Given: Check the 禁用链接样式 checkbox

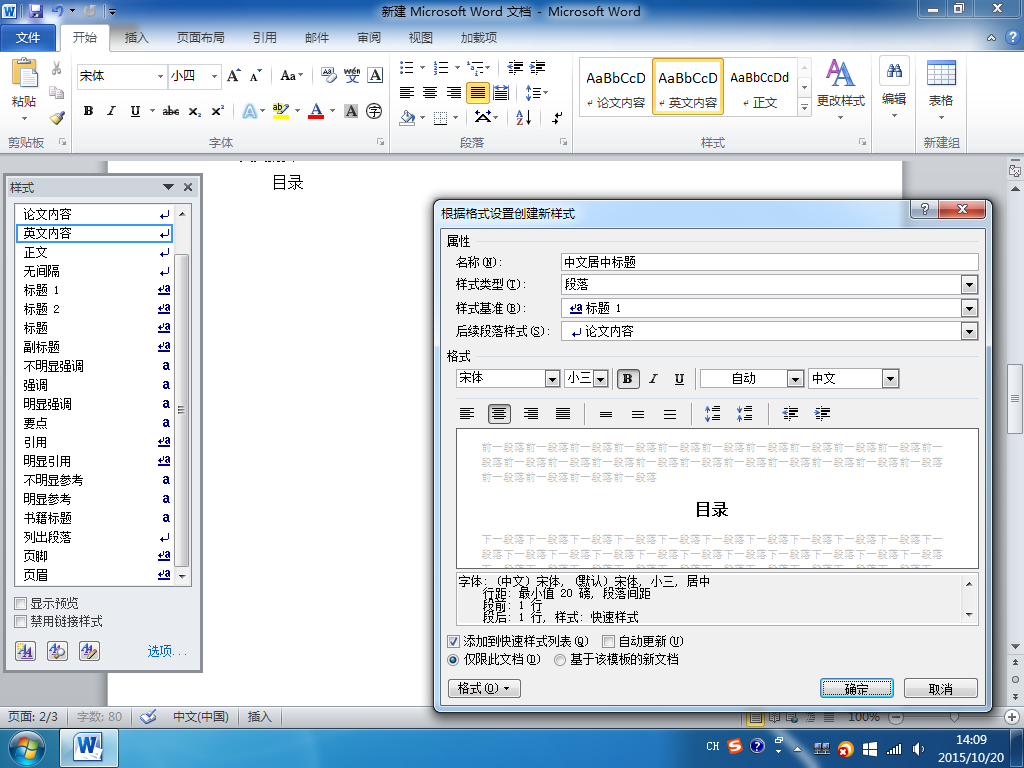Looking at the screenshot, I should pyautogui.click(x=20, y=621).
